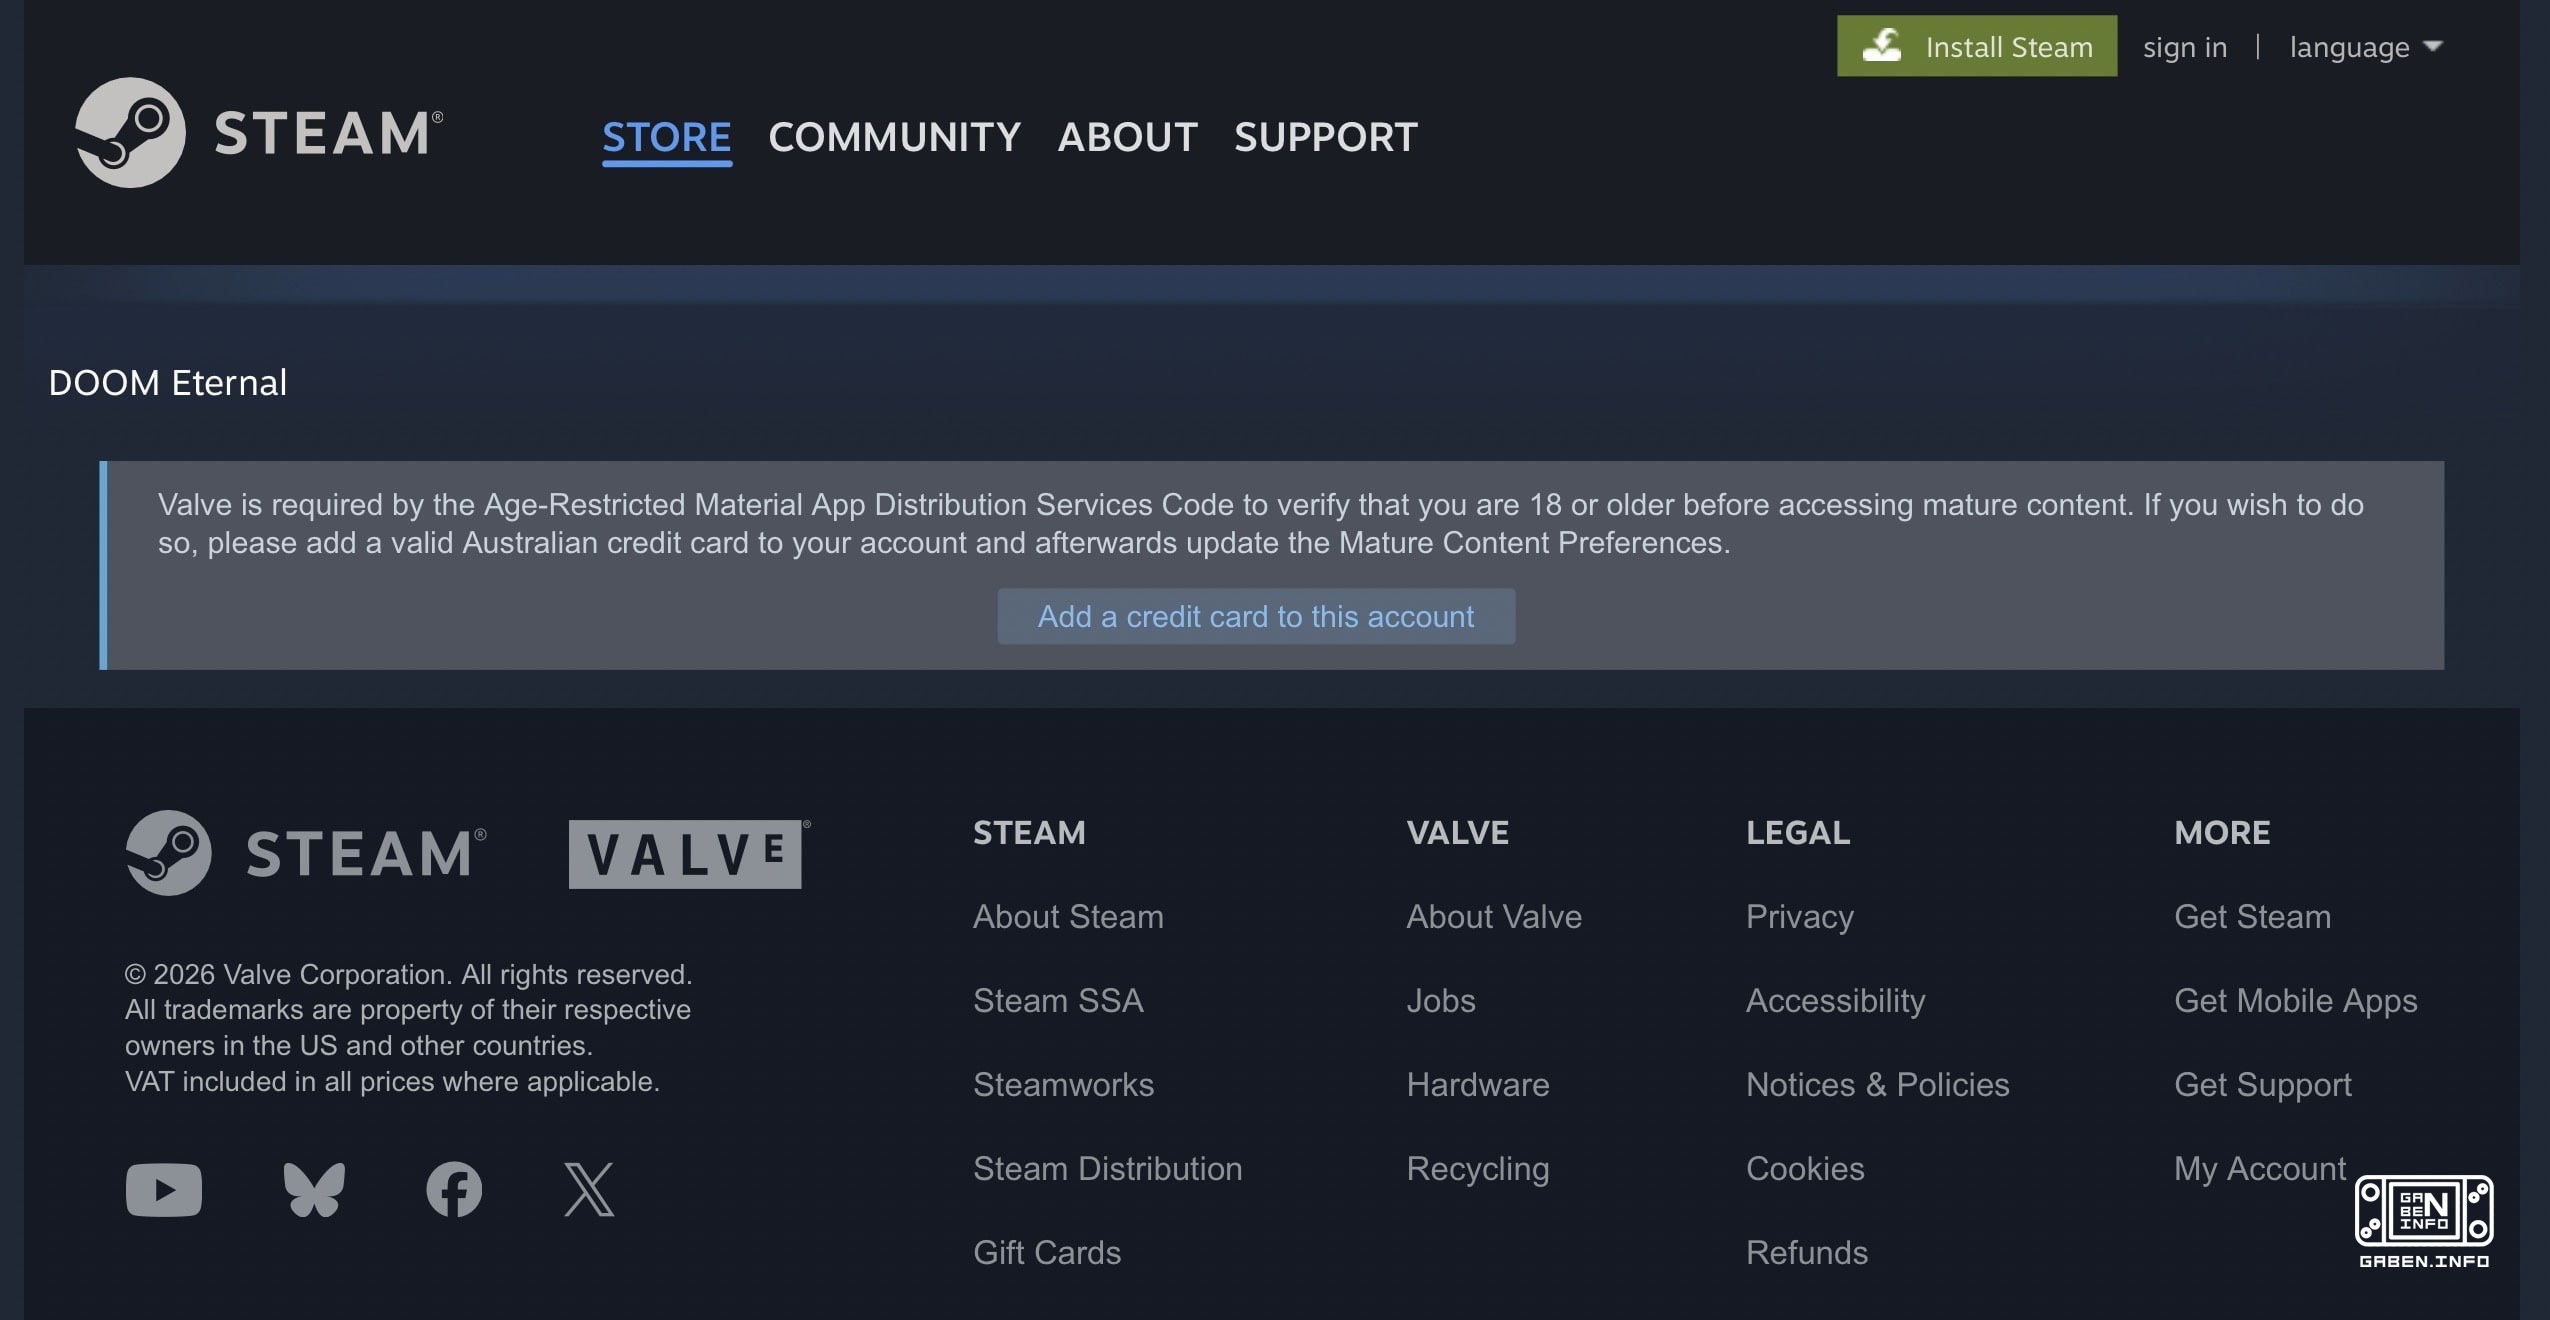
Task: Click the Valve logo in footer
Action: [689, 854]
